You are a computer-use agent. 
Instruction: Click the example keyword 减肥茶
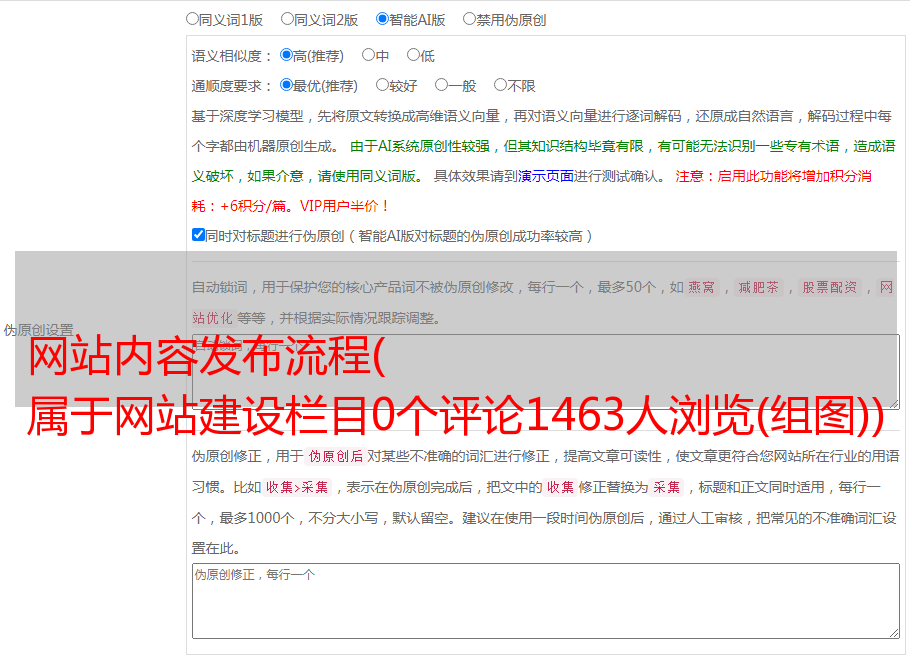[x=758, y=287]
